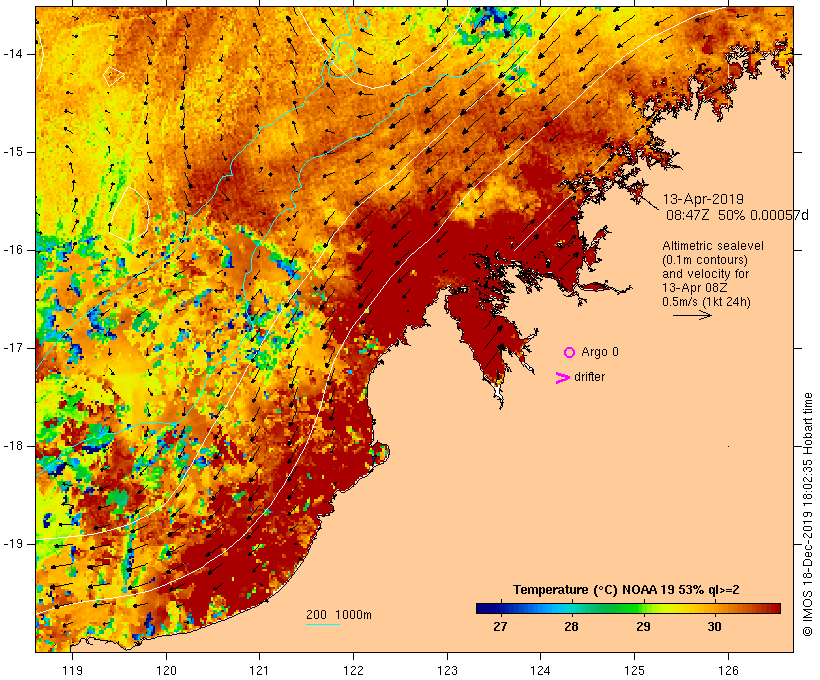Click the '13-Apr 08Z' caption line
This screenshot has height=680, width=820.
point(694,288)
